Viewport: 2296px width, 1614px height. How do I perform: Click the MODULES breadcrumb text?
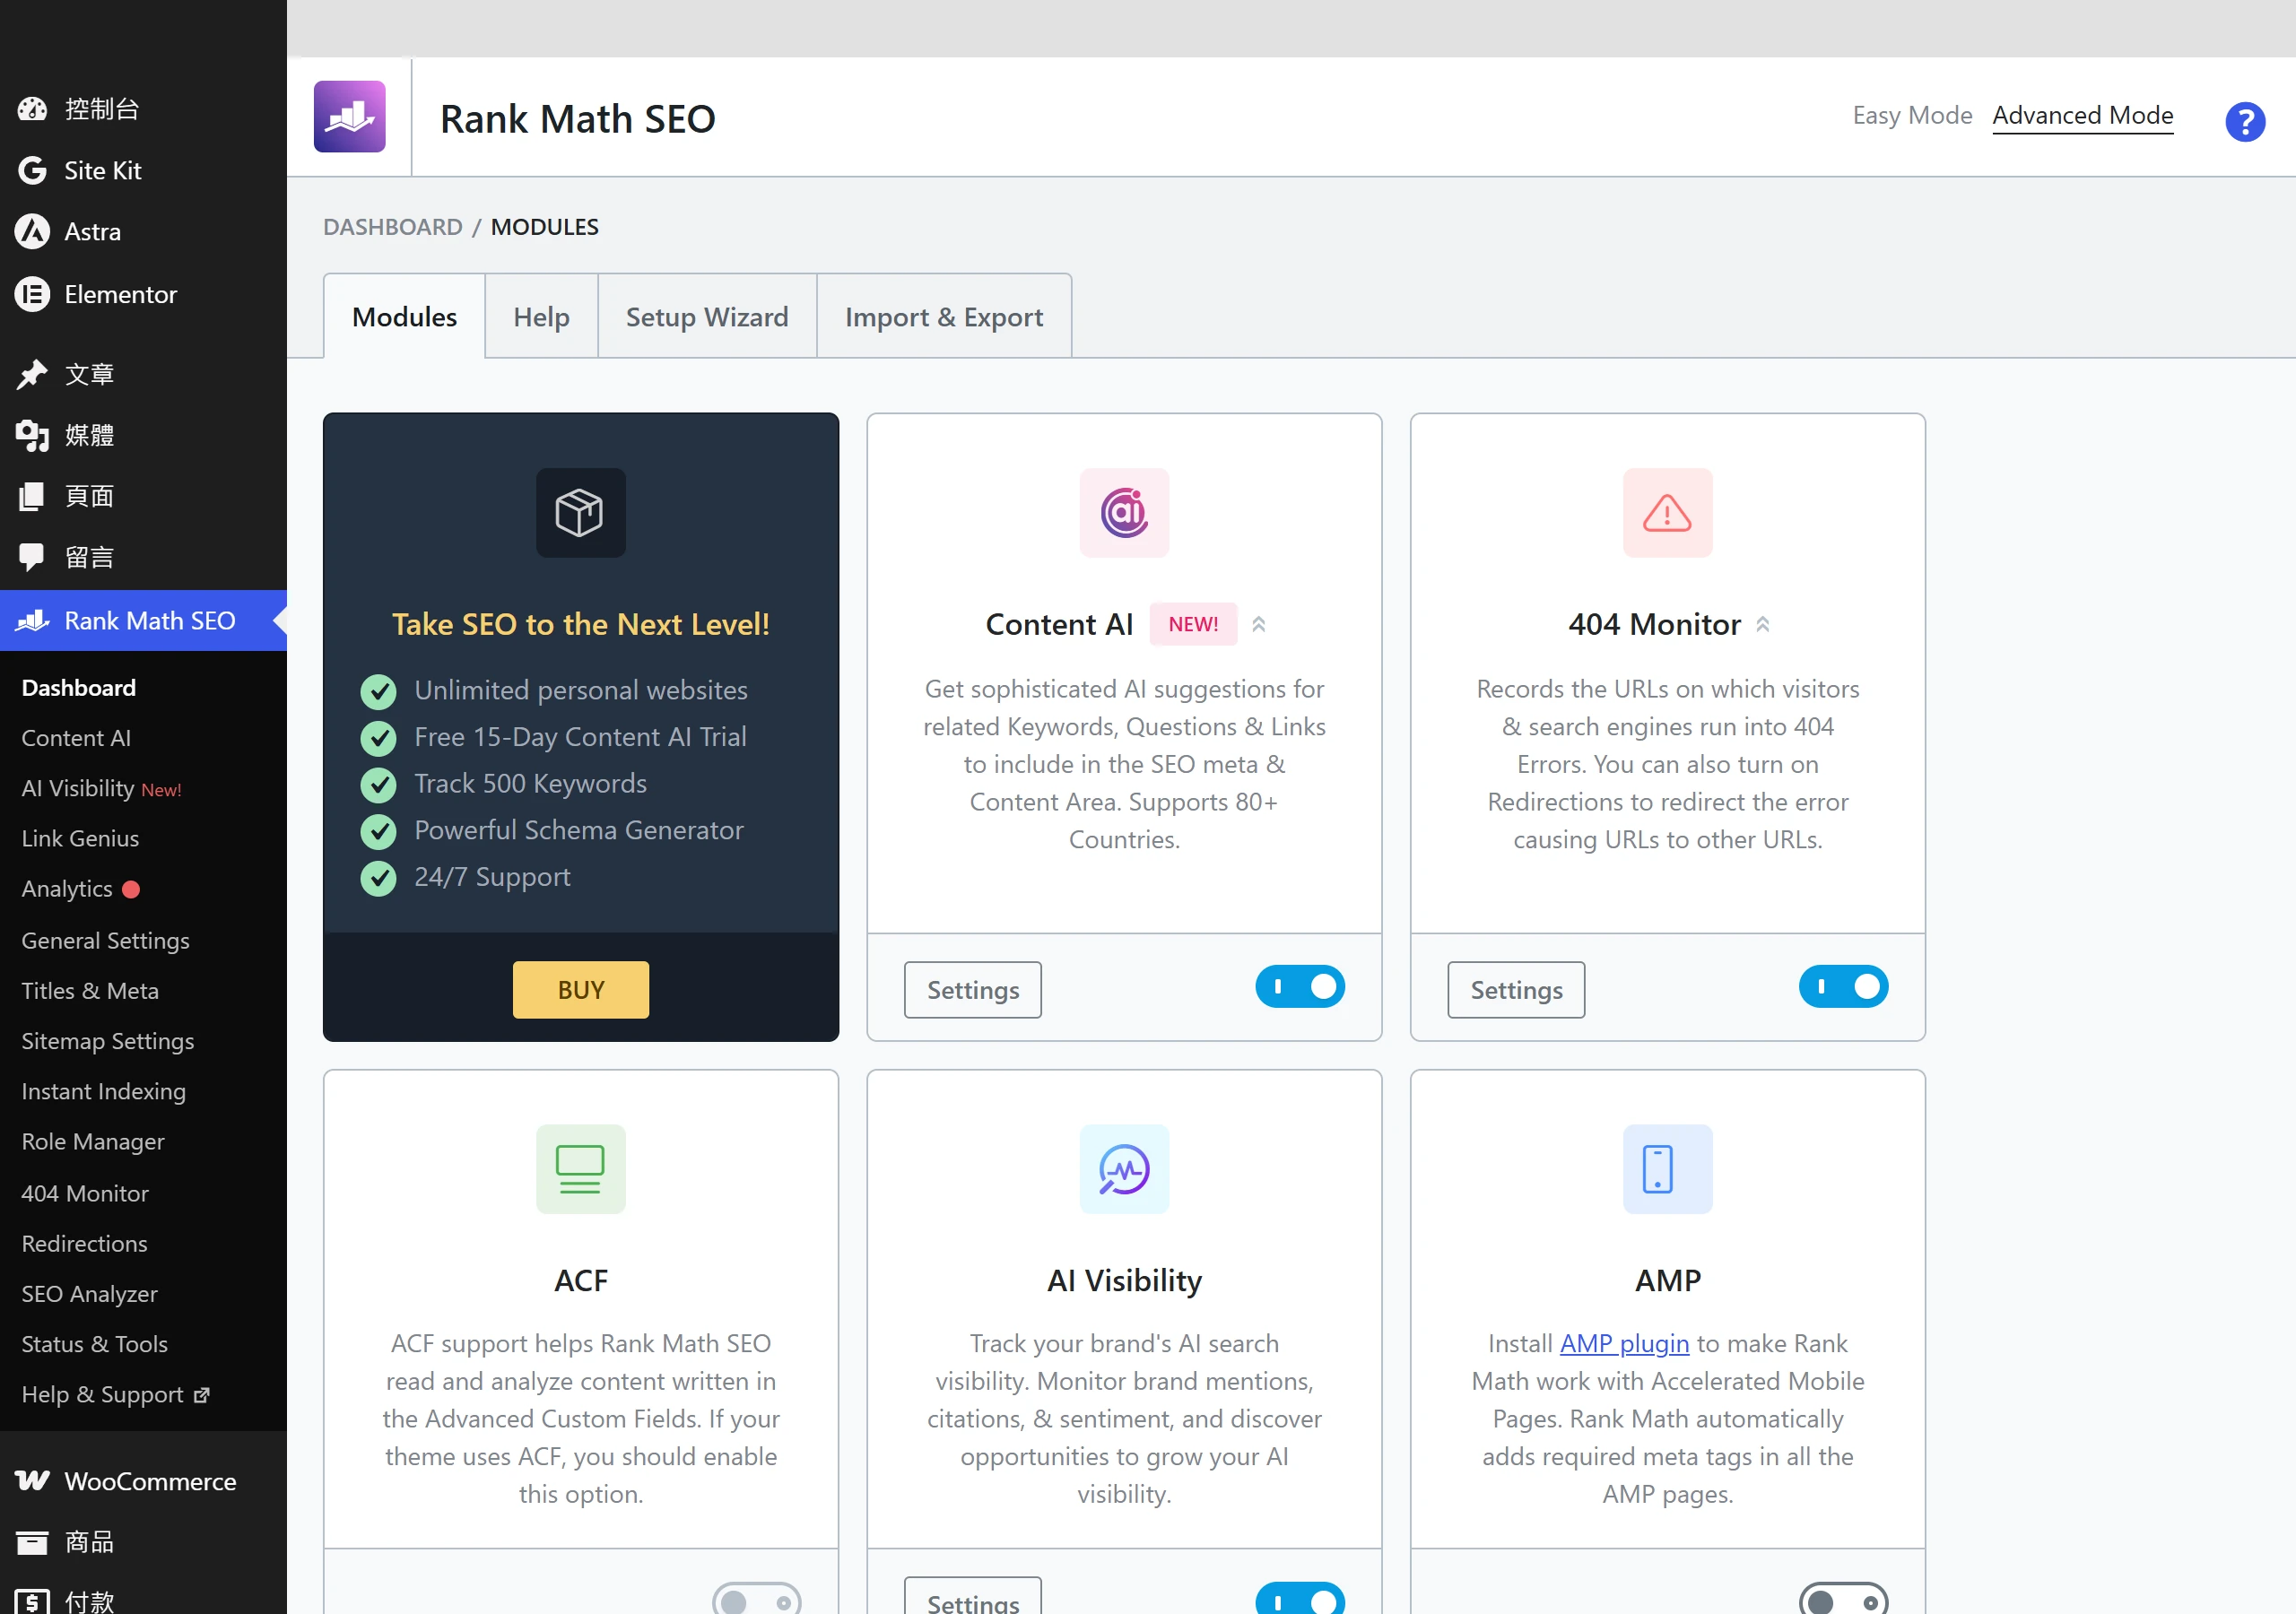point(544,227)
